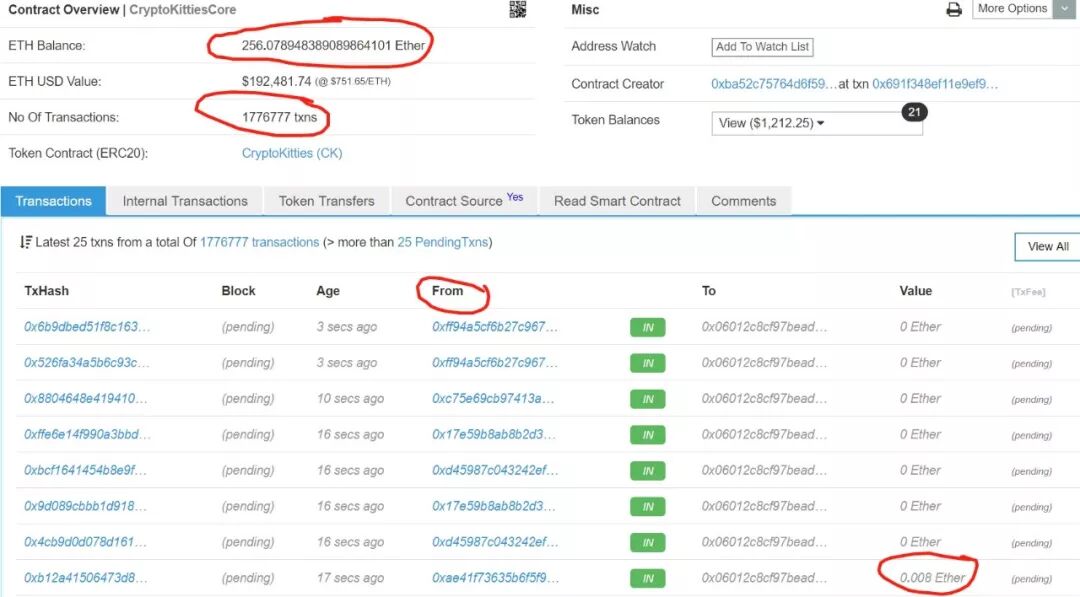Open transaction hash 0x526fa34a5b6c93c
This screenshot has width=1080, height=597.
[87, 363]
